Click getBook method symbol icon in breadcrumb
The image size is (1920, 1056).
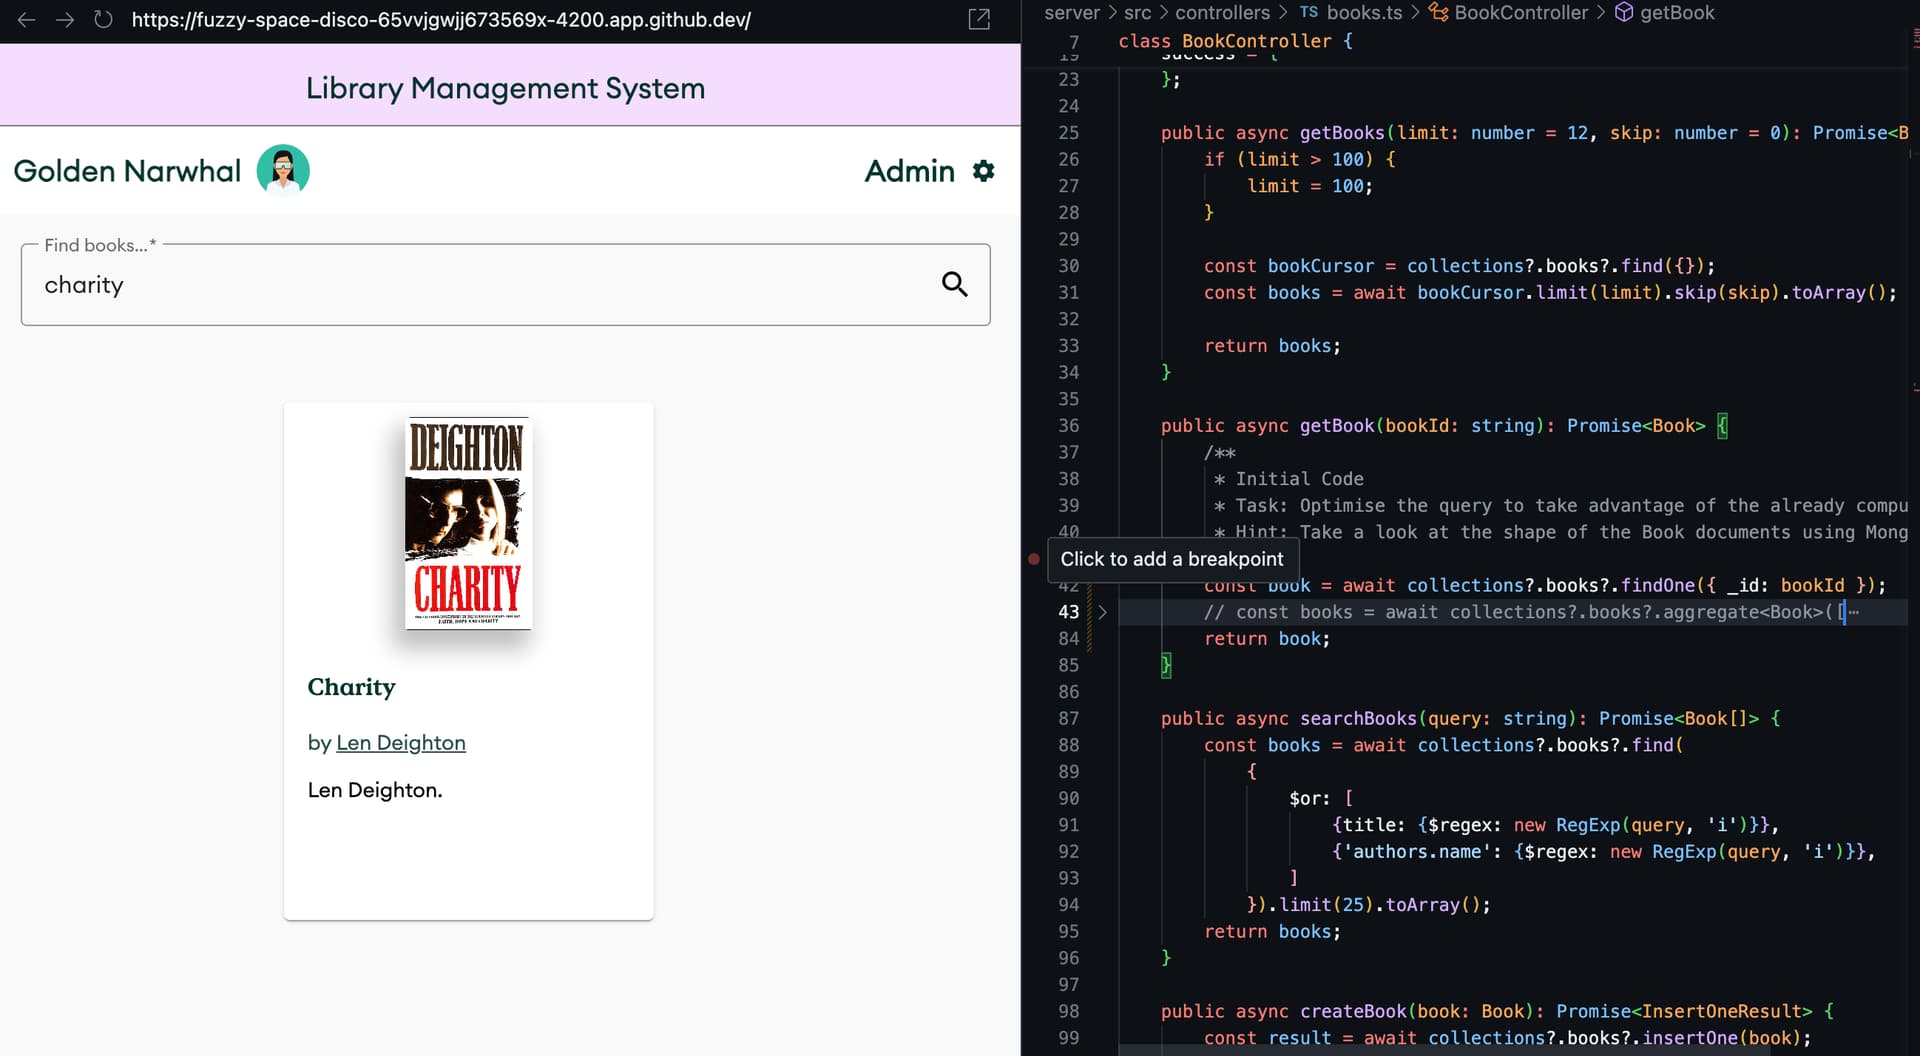[1624, 13]
